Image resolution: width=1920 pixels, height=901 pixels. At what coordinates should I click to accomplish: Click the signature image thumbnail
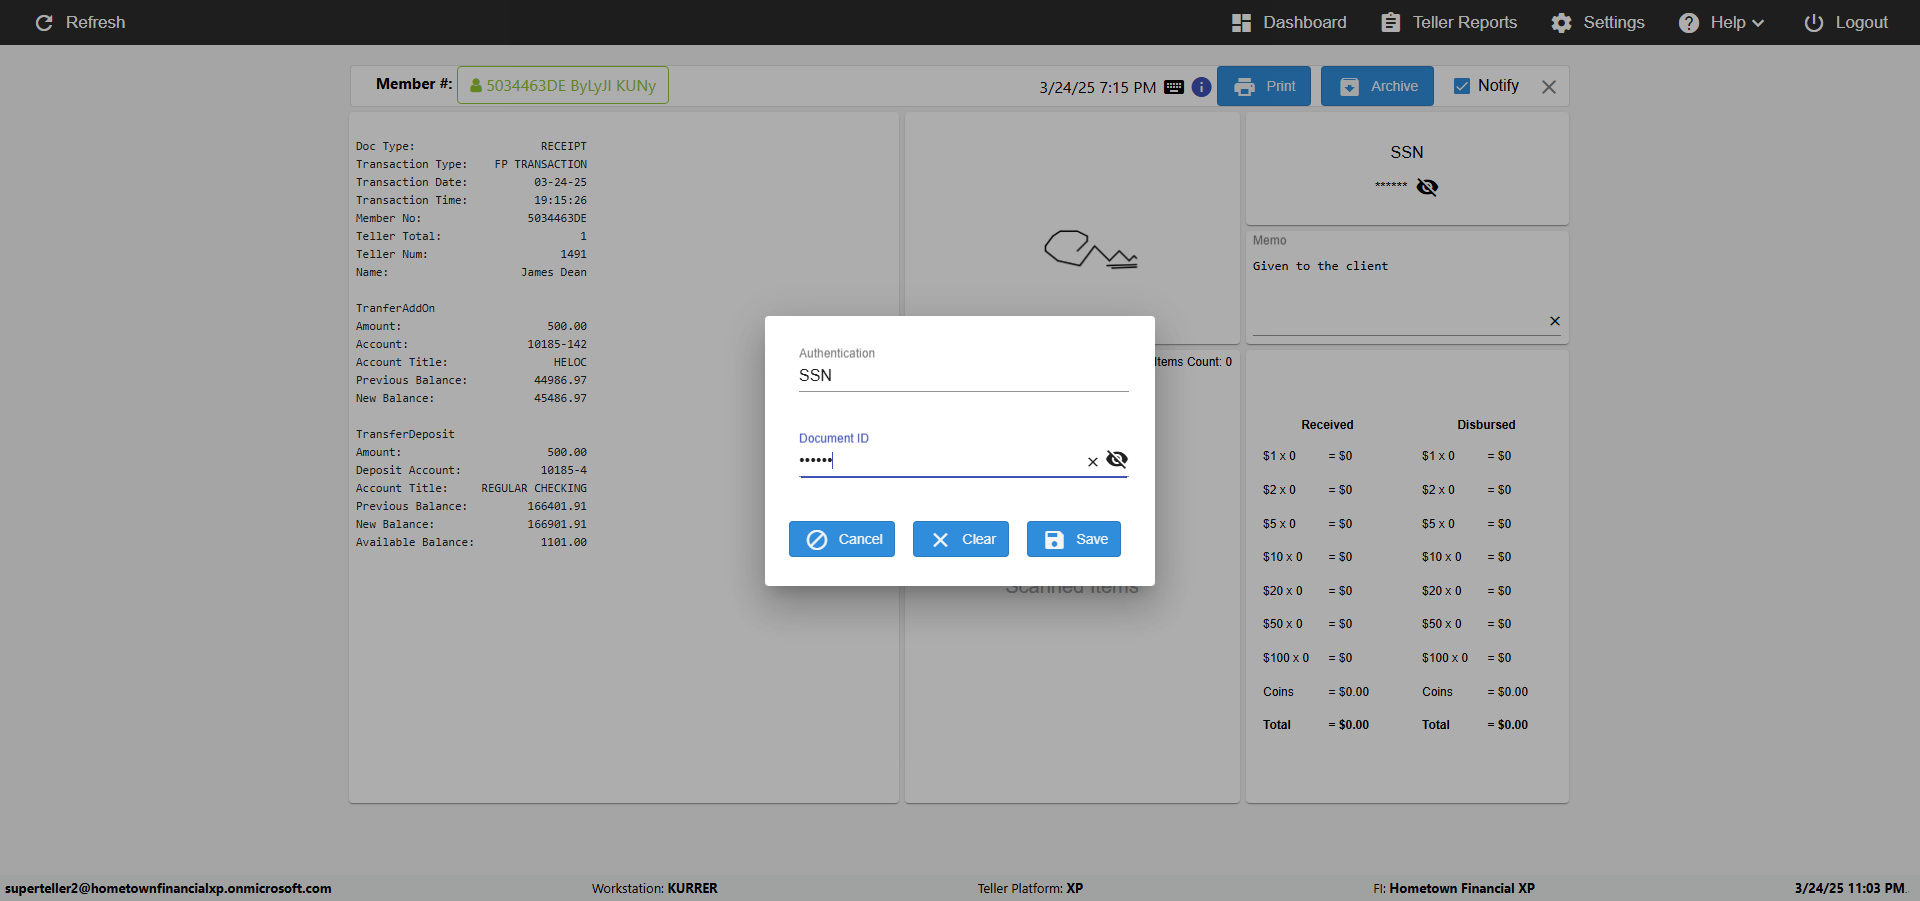point(1091,250)
